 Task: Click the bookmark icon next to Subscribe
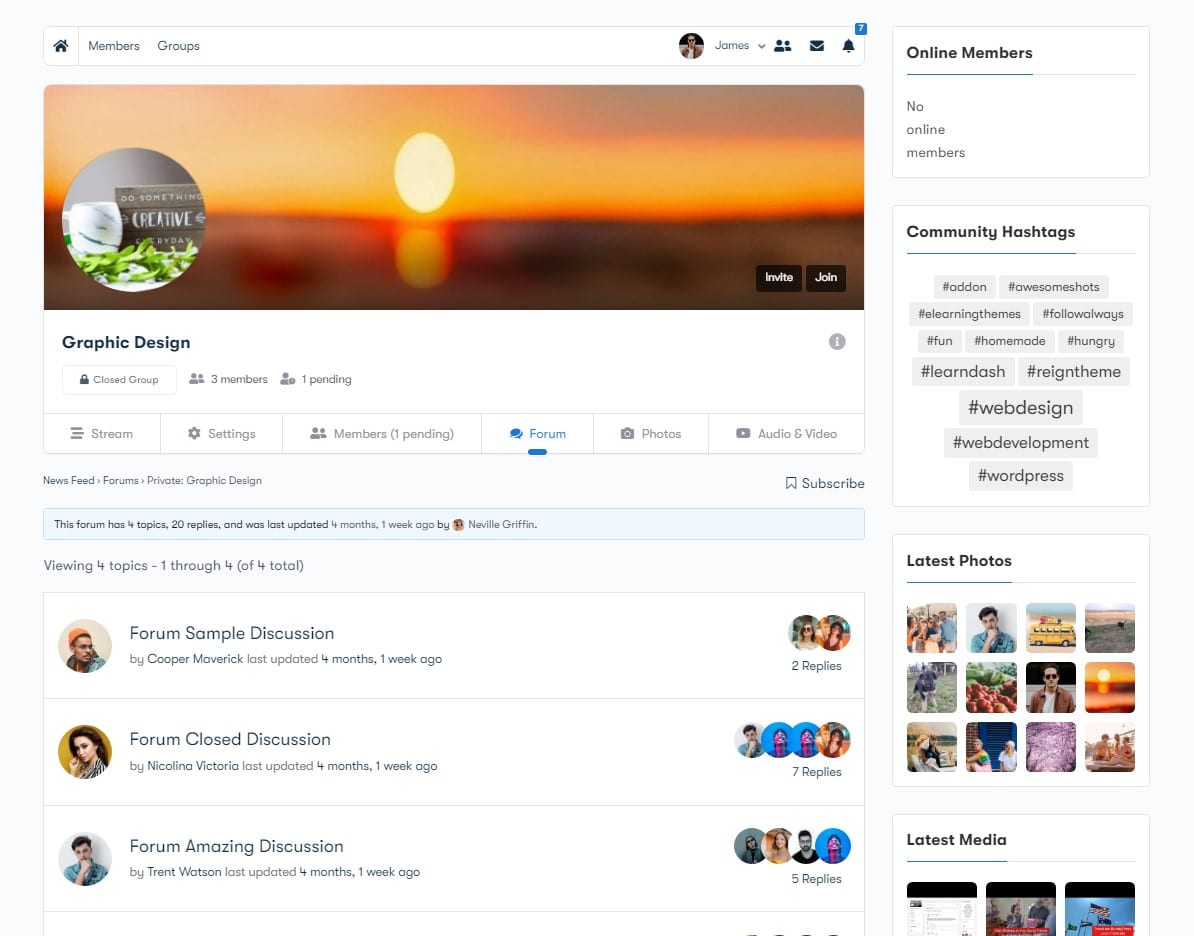coord(789,483)
